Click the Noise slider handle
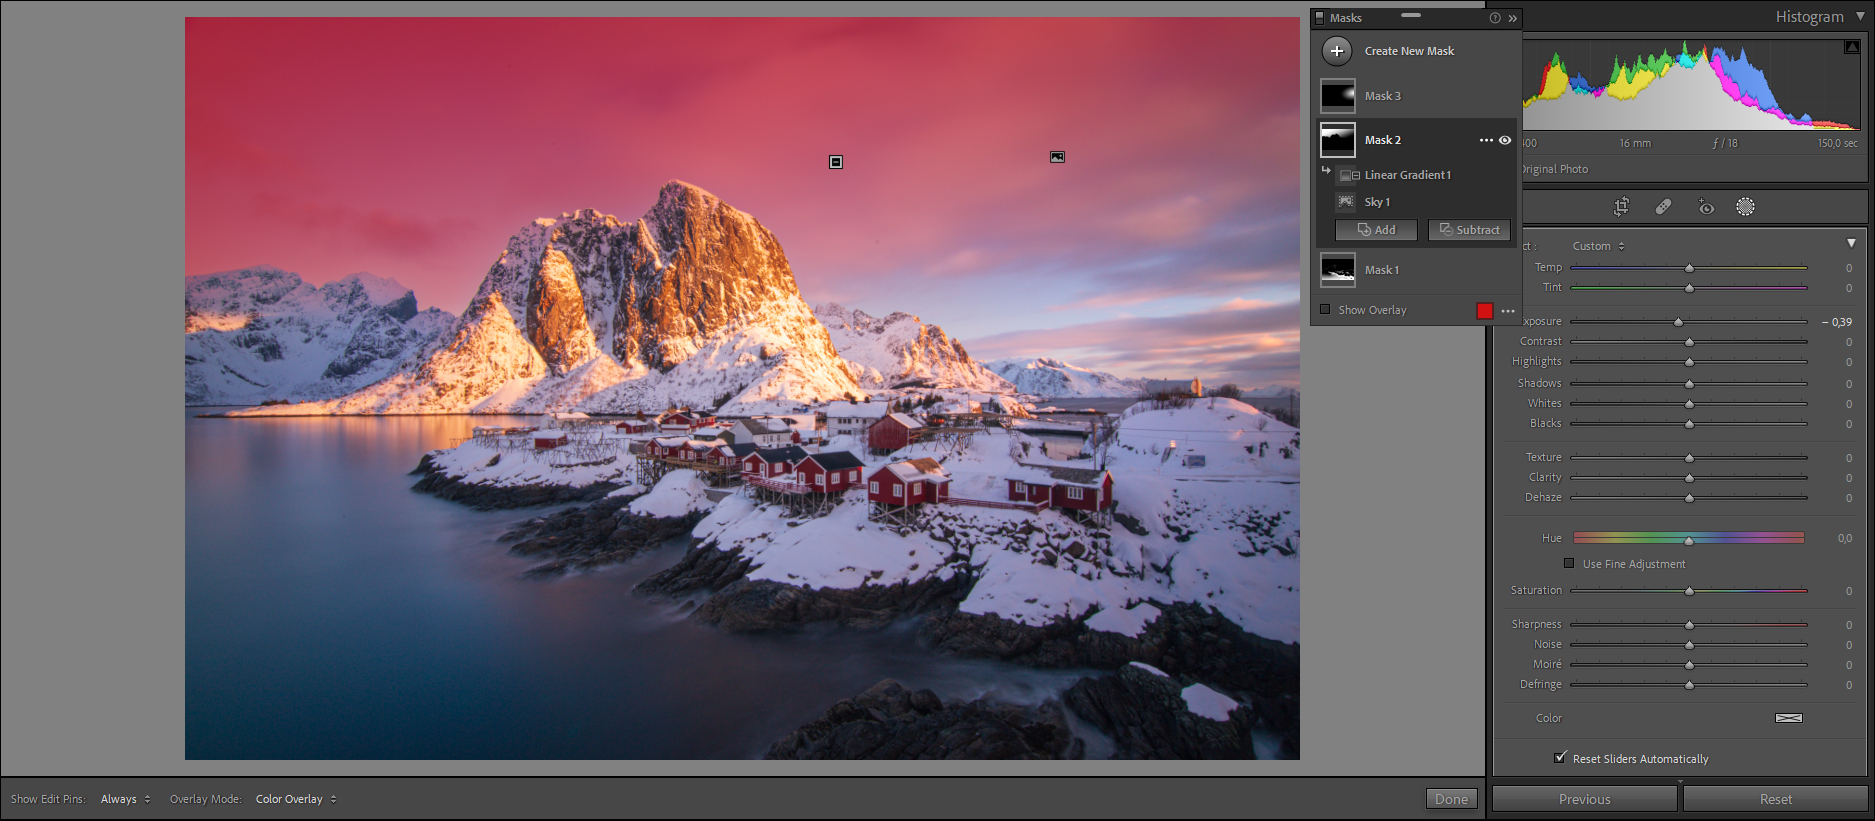 (x=1689, y=645)
